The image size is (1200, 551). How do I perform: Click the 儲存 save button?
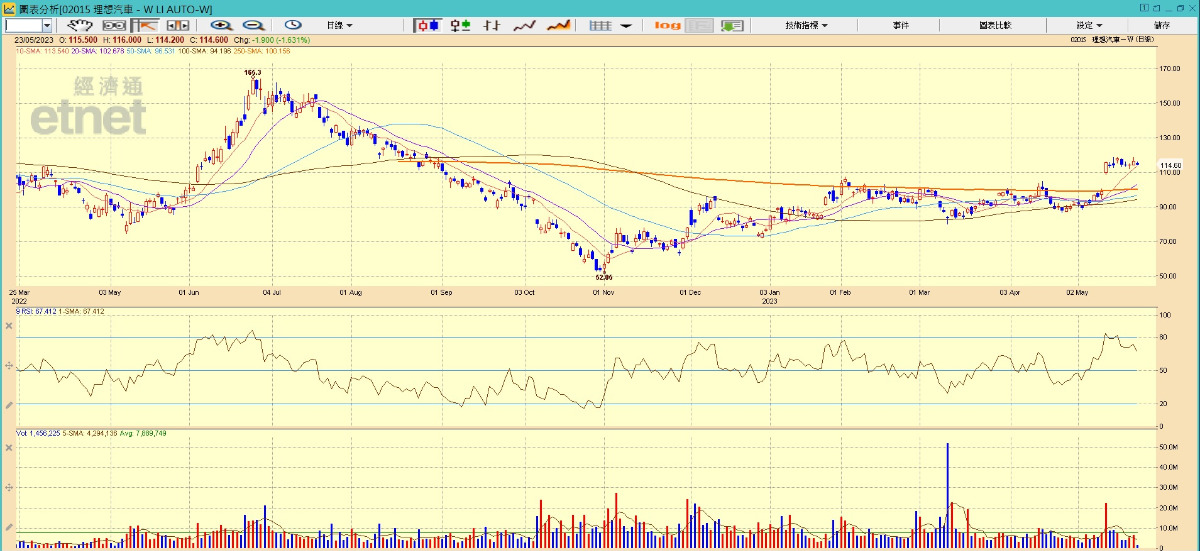[1161, 25]
